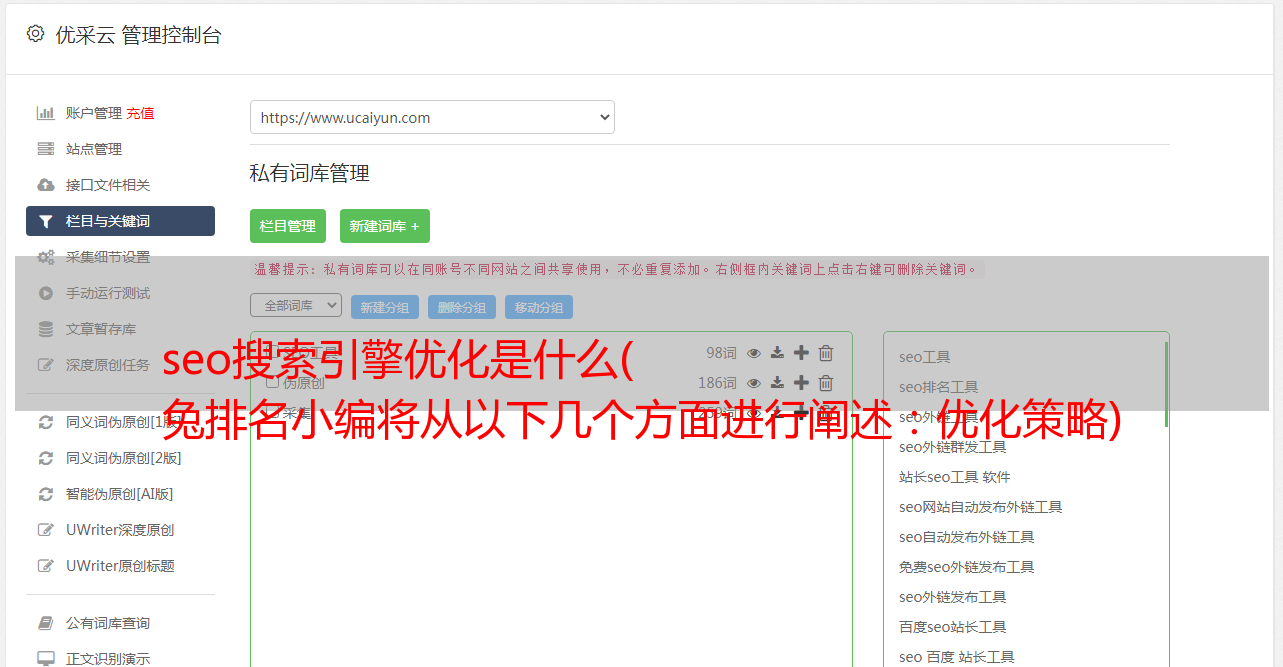Open 账户管理 in the sidebar
Viewport: 1283px width, 667px height.
tap(94, 113)
